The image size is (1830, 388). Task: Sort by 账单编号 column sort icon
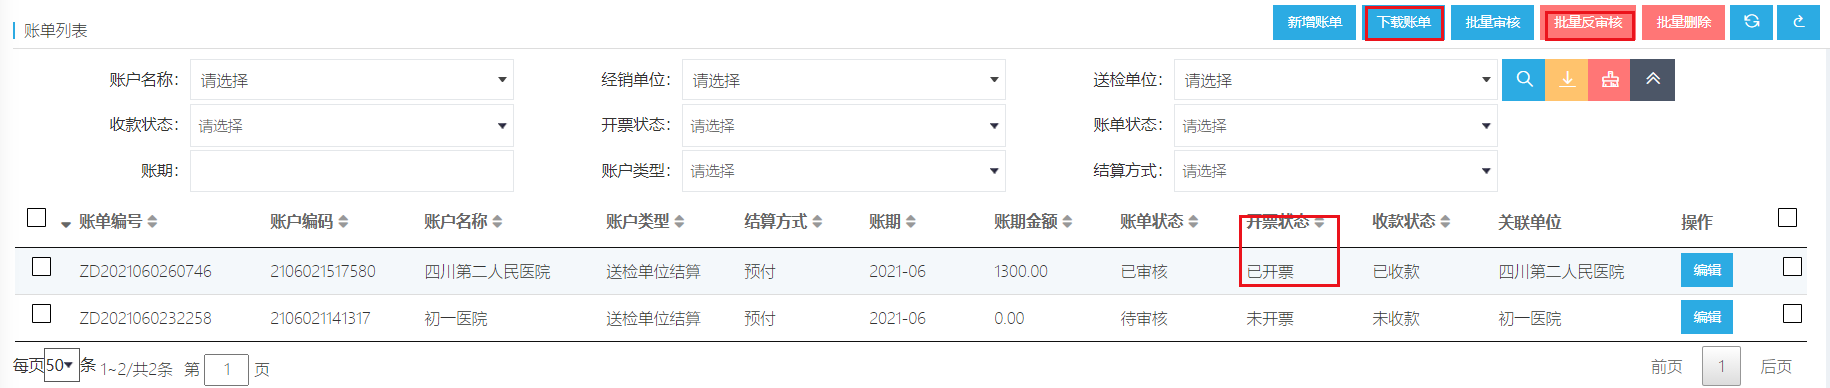pyautogui.click(x=152, y=221)
